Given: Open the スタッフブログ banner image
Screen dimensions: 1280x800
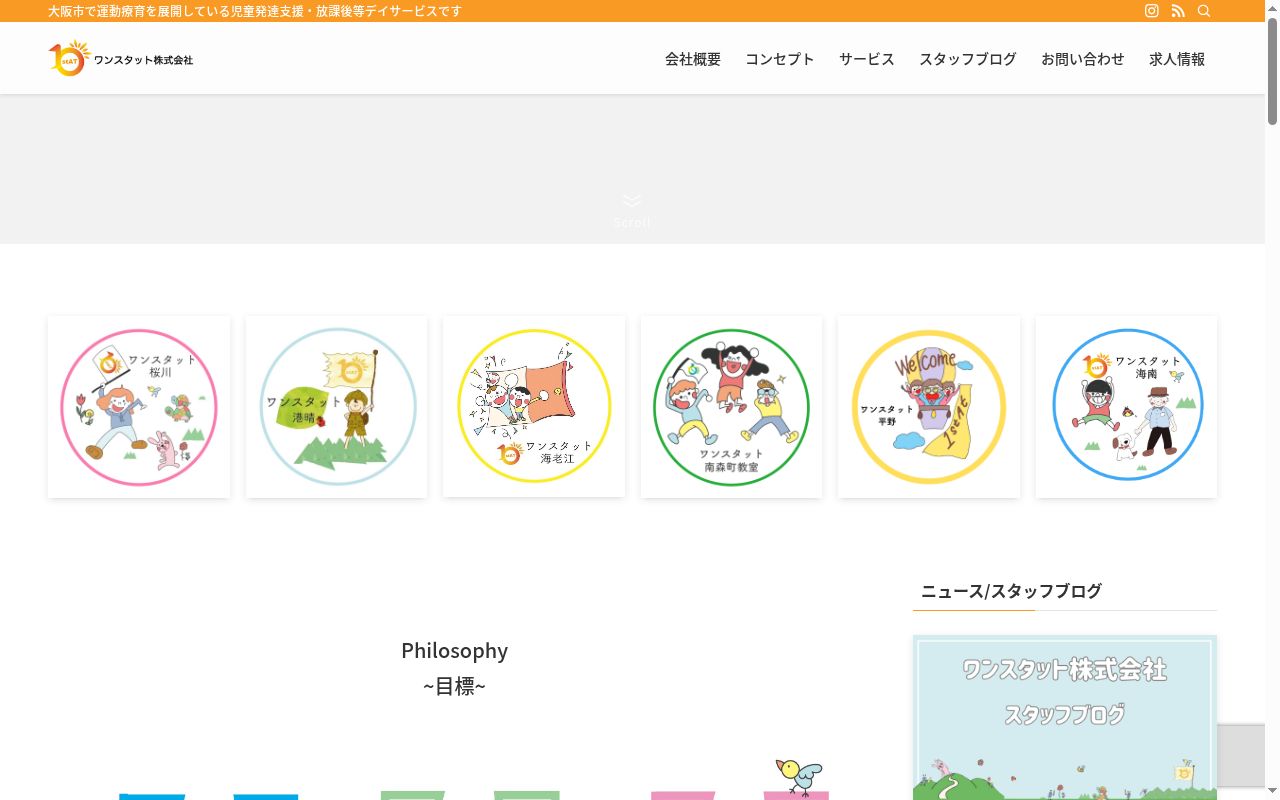Looking at the screenshot, I should pos(1065,718).
